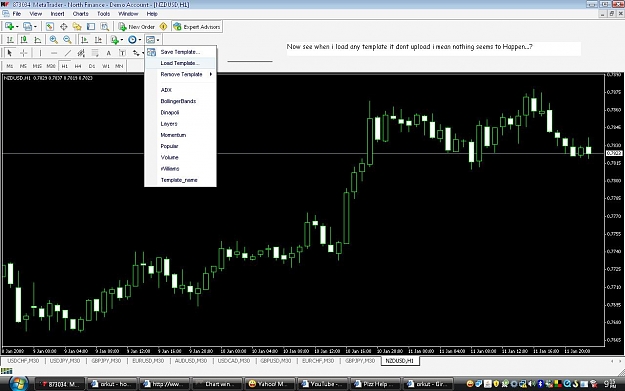Viewport: 625px width, 391px height.
Task: Open the Navigator panel icon
Action: pyautogui.click(x=77, y=27)
